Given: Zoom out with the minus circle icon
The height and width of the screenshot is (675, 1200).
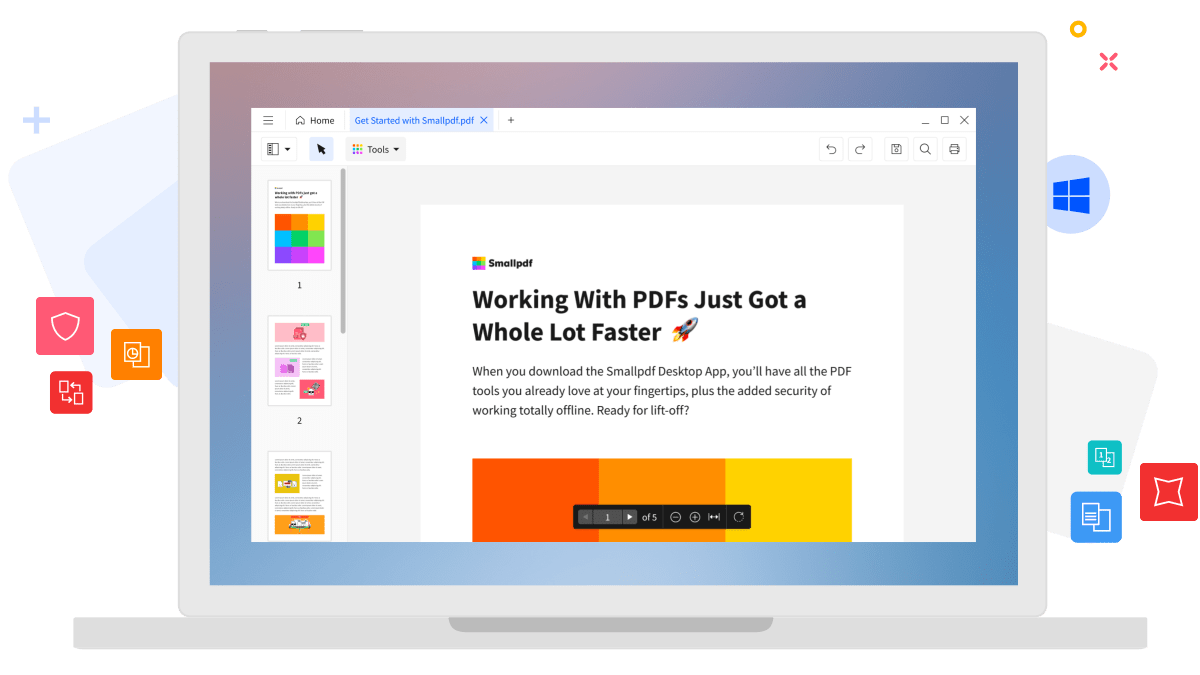Looking at the screenshot, I should (676, 517).
